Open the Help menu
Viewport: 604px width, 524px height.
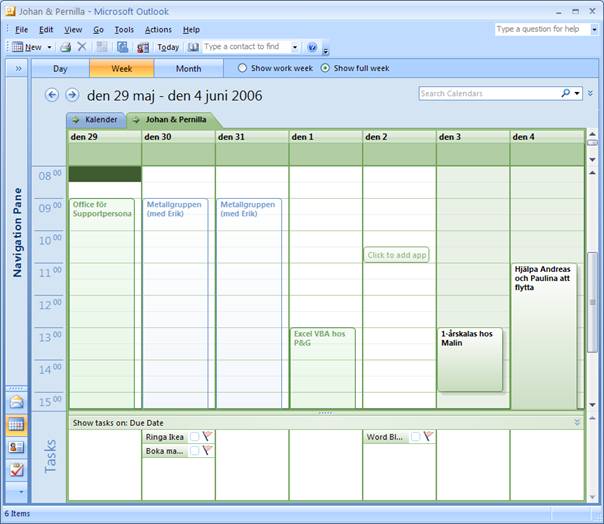click(191, 30)
